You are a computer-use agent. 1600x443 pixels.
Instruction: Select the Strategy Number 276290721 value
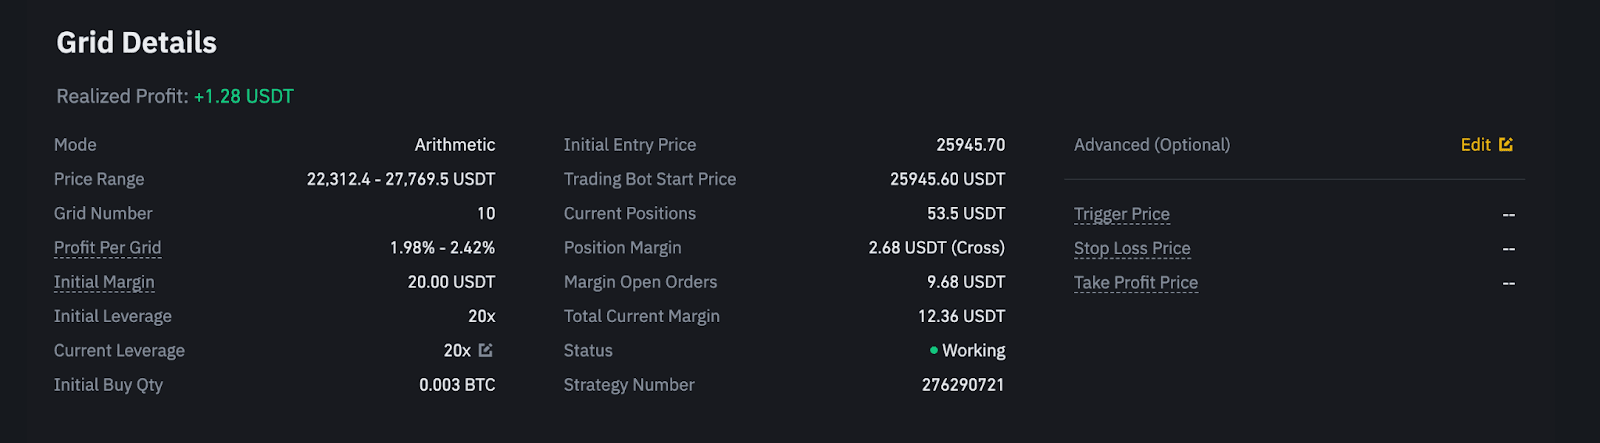pyautogui.click(x=963, y=385)
